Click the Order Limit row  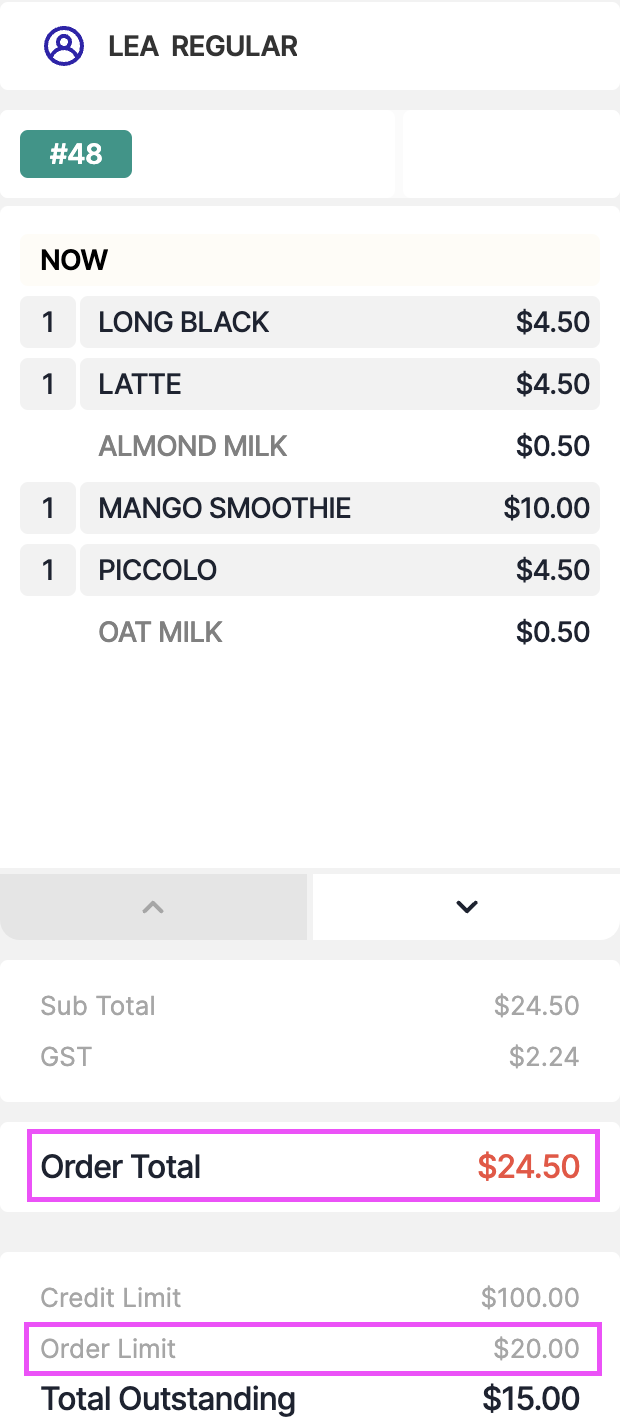pyautogui.click(x=313, y=1348)
